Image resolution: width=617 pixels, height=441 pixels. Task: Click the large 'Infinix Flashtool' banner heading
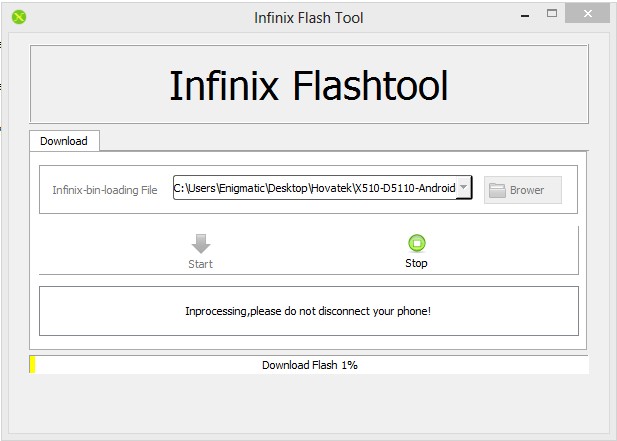pos(309,85)
